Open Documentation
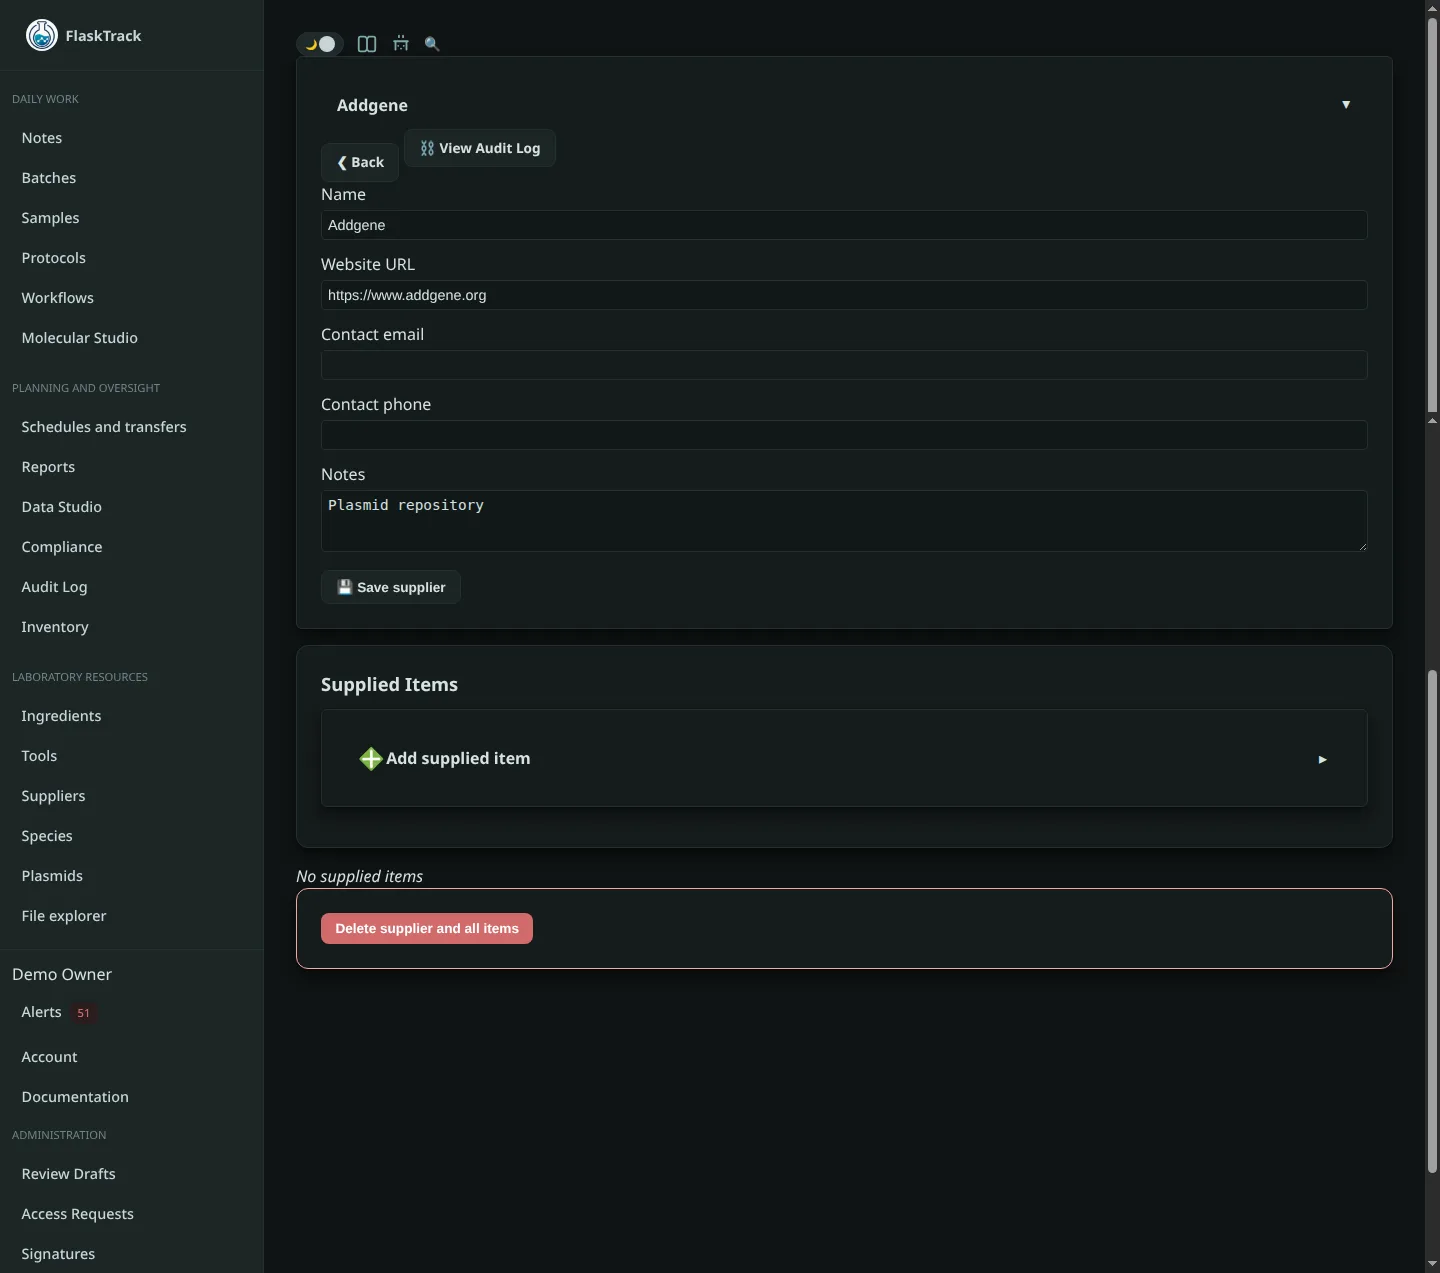Screen dimensions: 1440x1273 pos(75,1097)
